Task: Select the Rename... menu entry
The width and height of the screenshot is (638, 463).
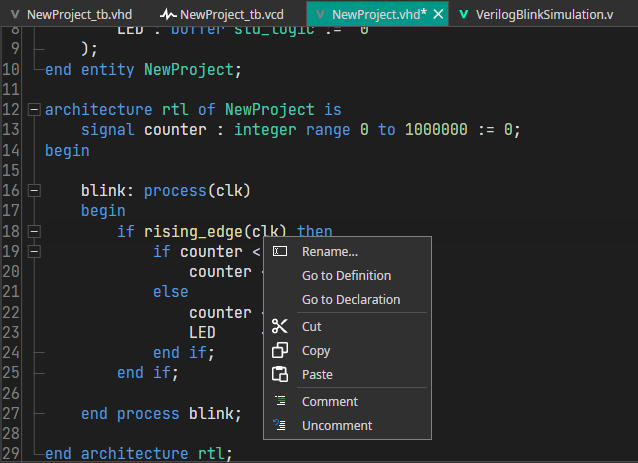Action: point(329,252)
